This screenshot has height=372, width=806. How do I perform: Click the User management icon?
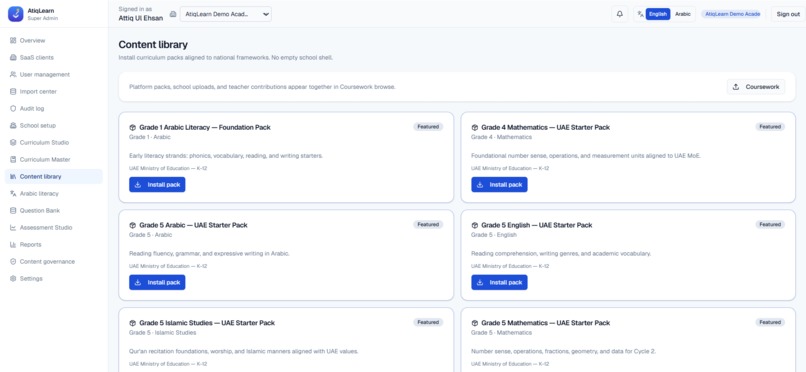13,75
